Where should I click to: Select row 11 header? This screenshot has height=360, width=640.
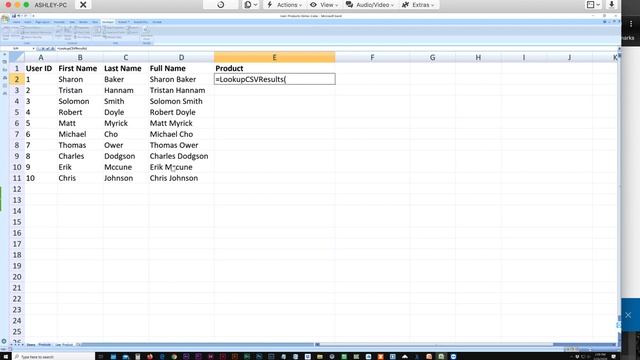[x=17, y=178]
